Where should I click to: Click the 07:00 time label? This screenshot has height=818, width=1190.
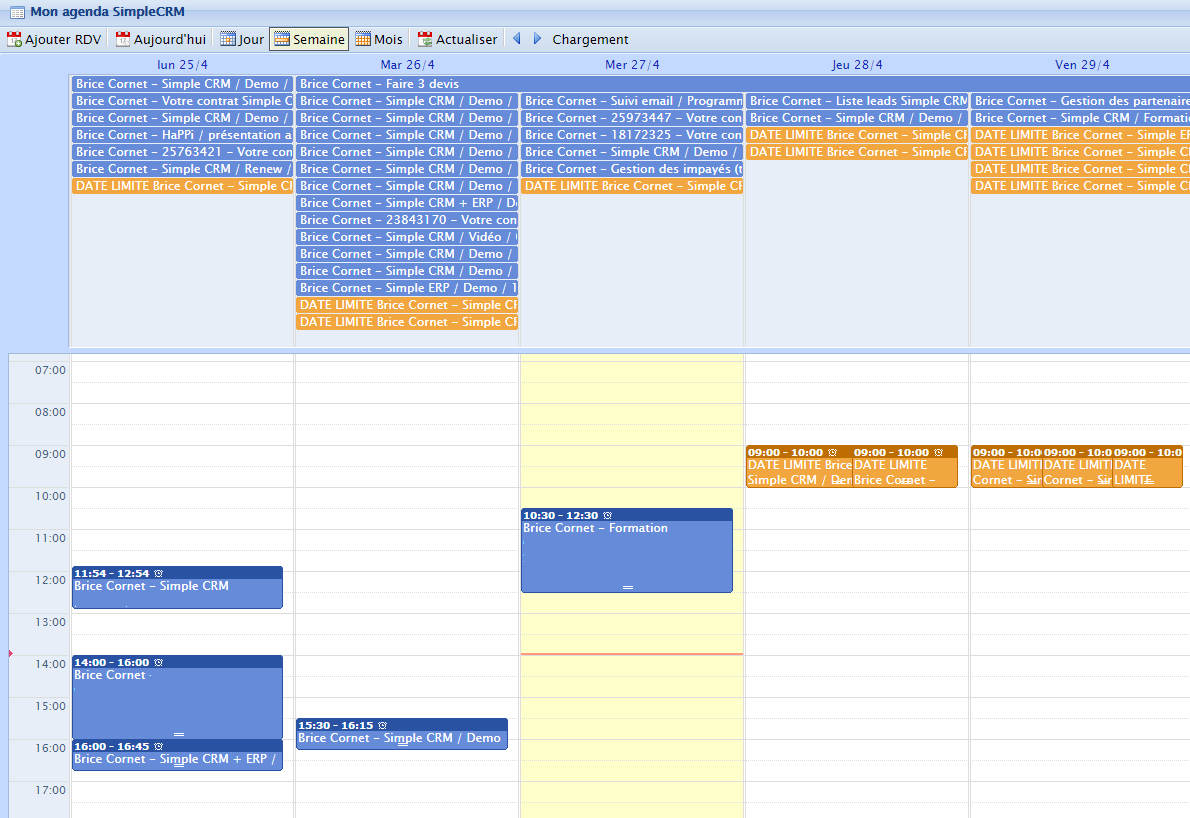50,370
